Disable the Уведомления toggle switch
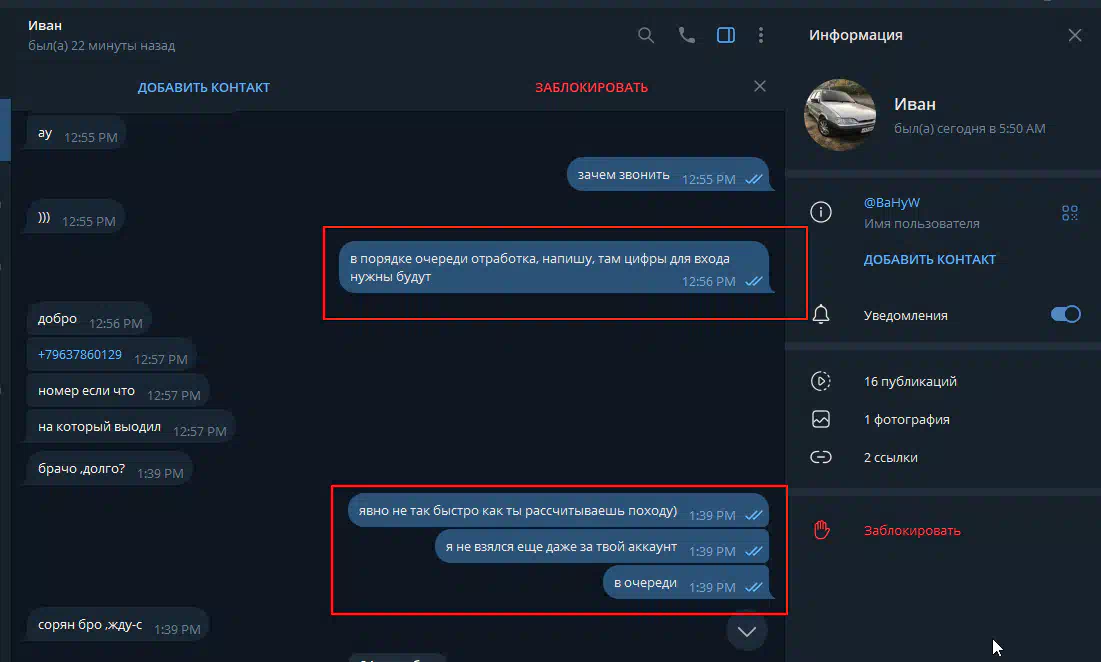Screen dimensions: 1101x662 (1065, 315)
